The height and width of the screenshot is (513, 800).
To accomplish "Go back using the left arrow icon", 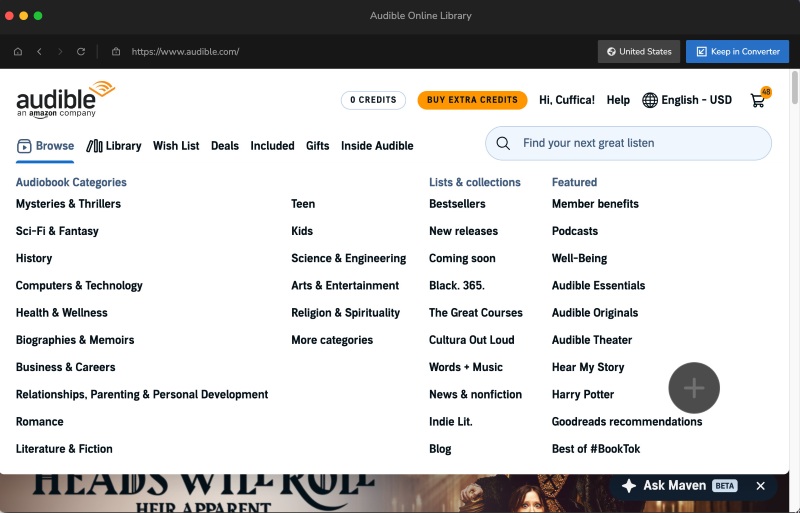I will 39,52.
